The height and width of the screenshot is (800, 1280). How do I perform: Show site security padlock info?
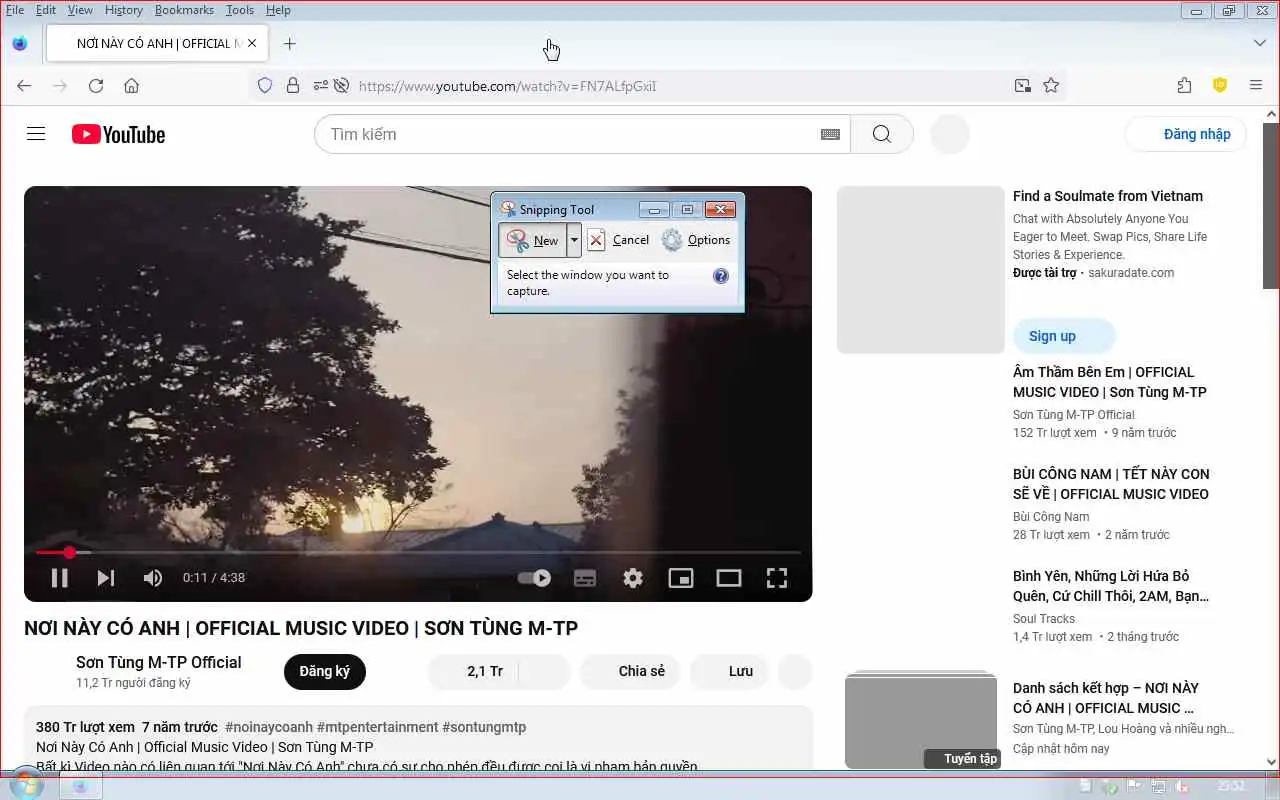pos(293,86)
